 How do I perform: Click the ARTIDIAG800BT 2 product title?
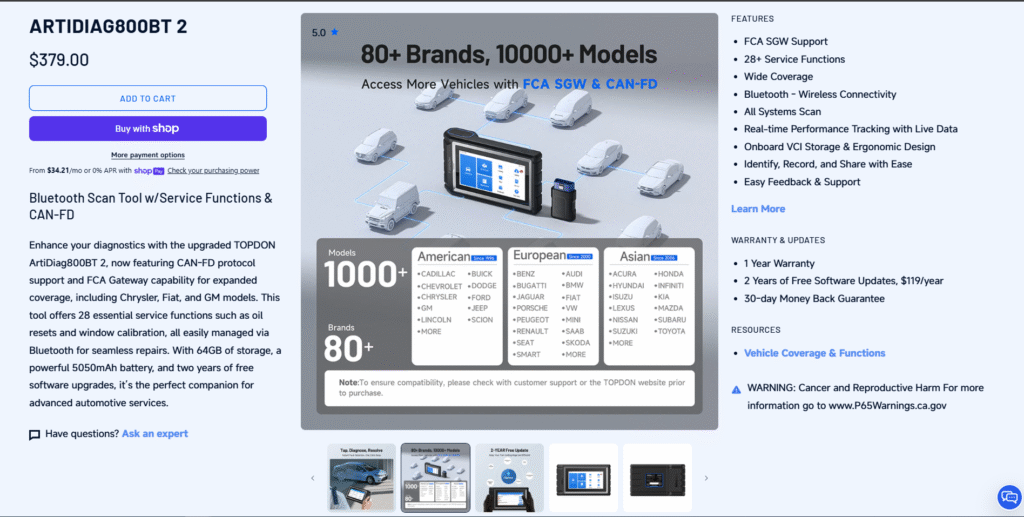tap(108, 27)
